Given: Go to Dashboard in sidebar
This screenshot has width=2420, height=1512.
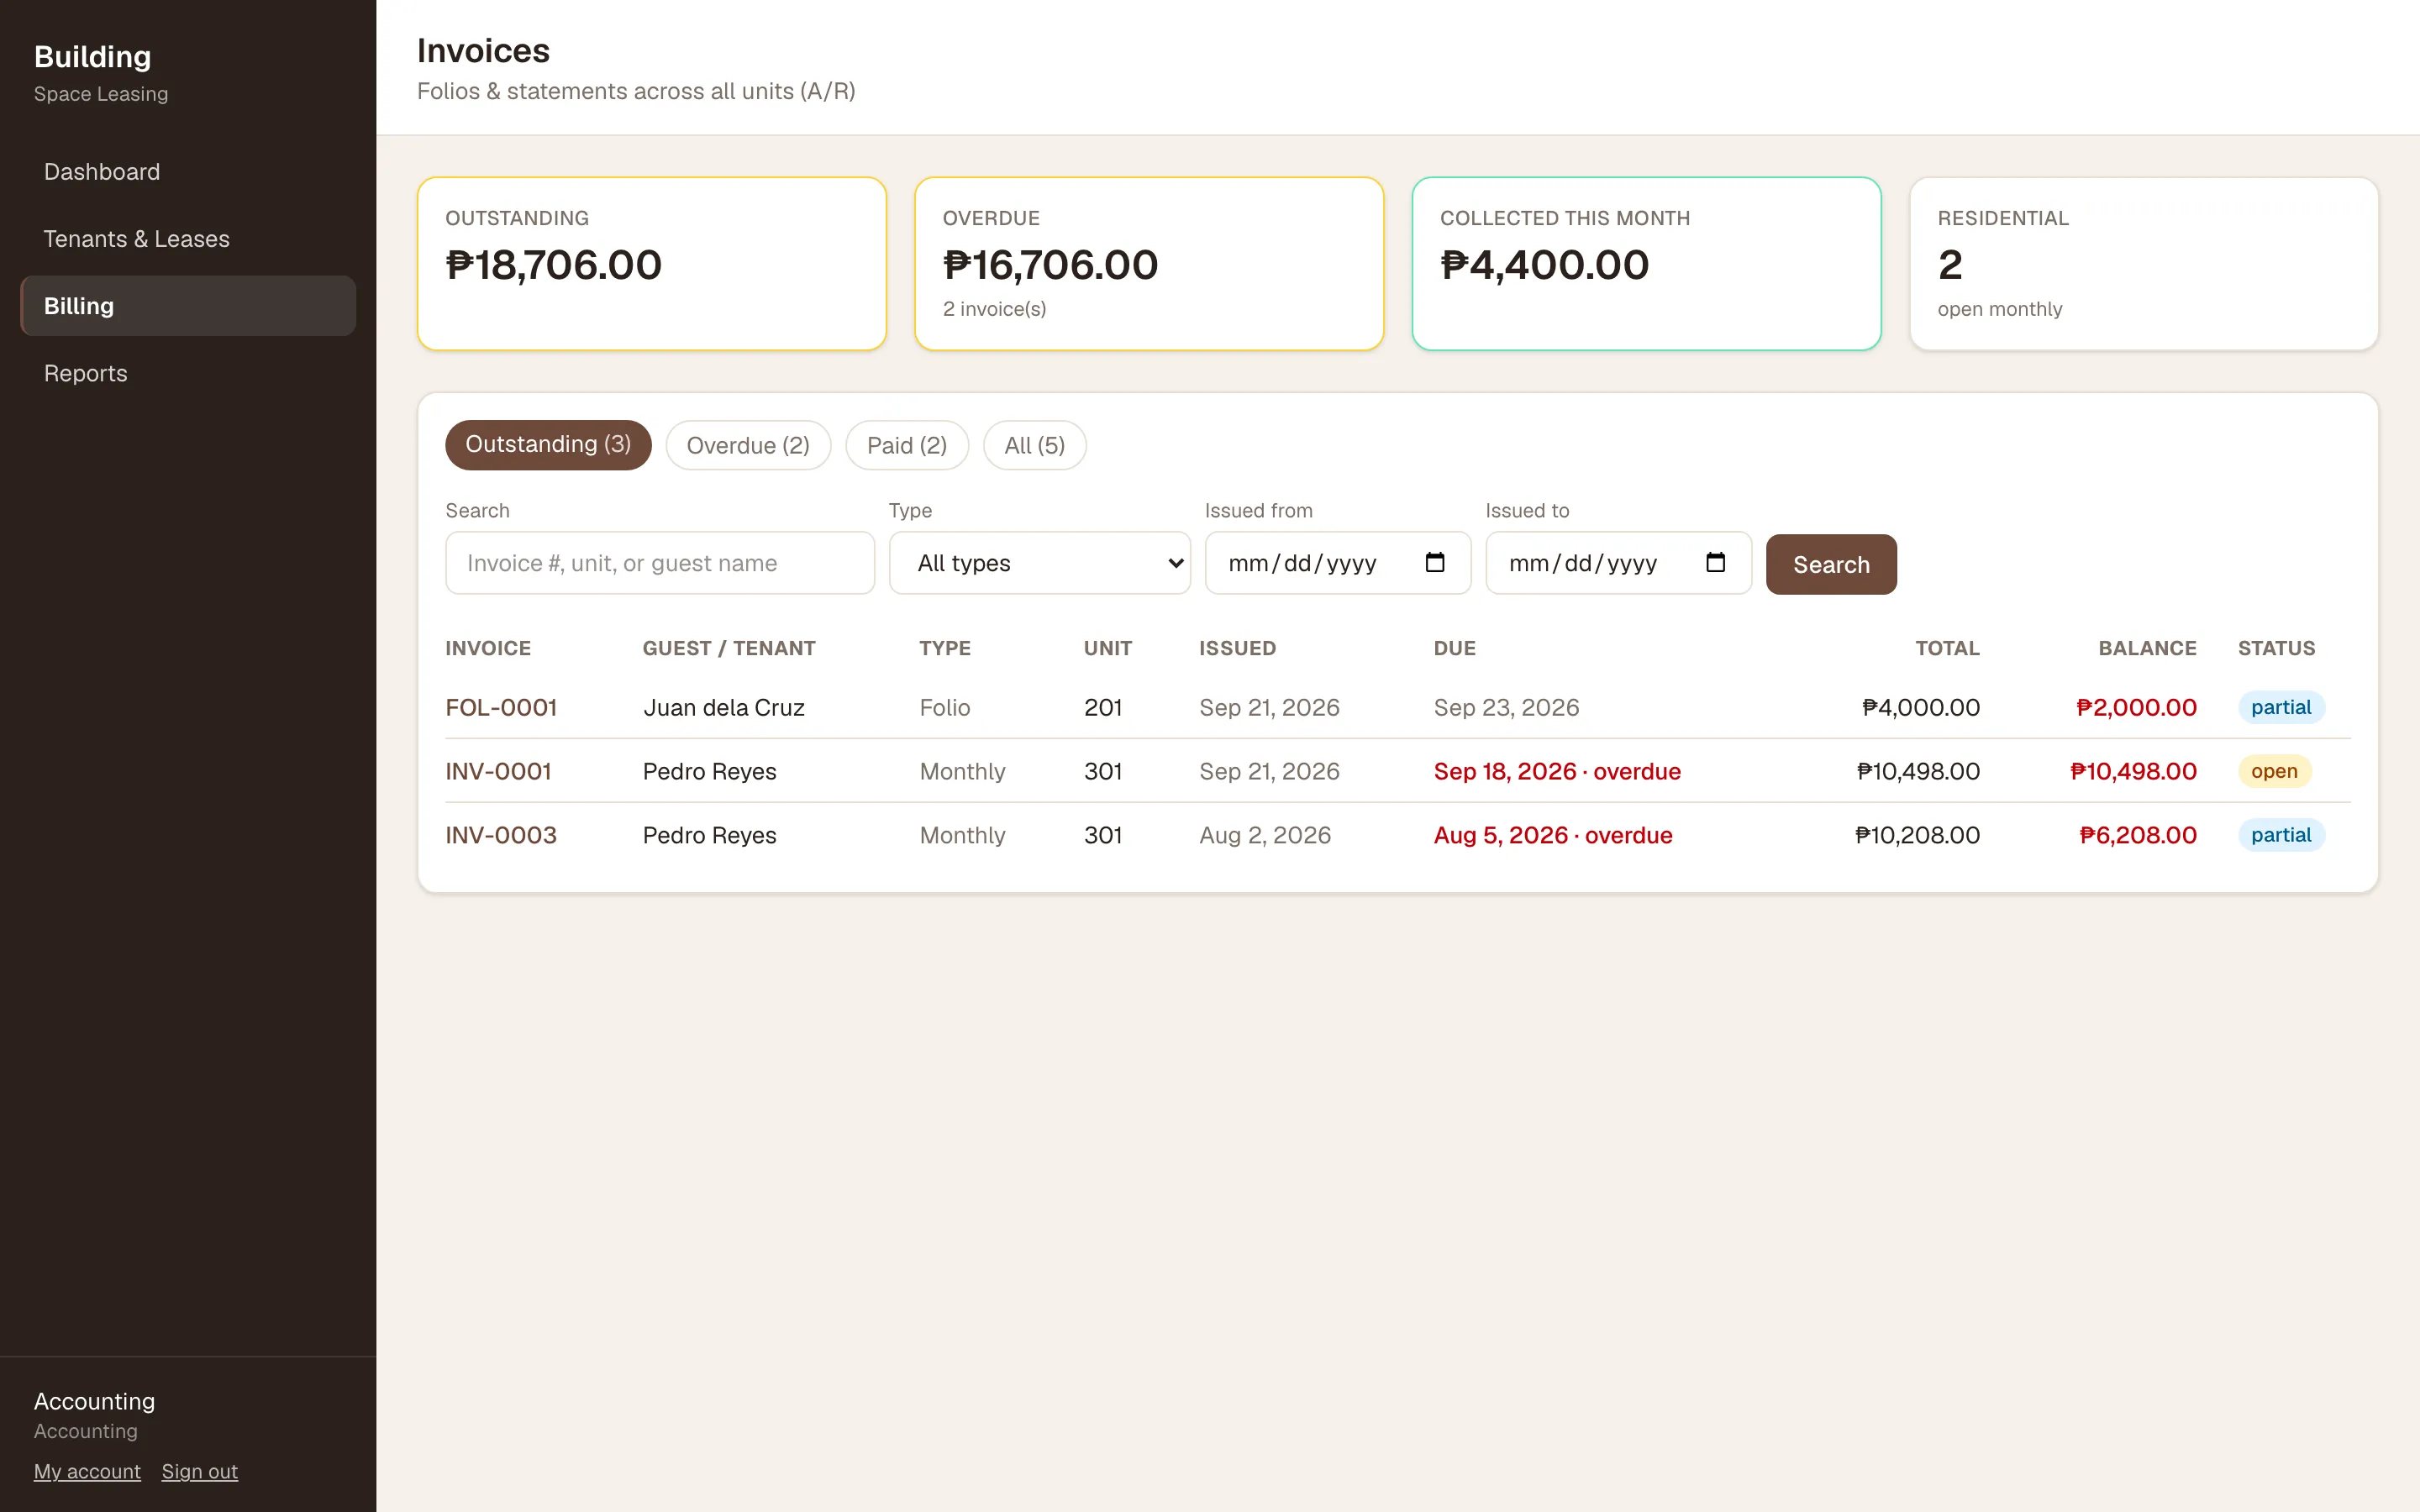Looking at the screenshot, I should (188, 172).
